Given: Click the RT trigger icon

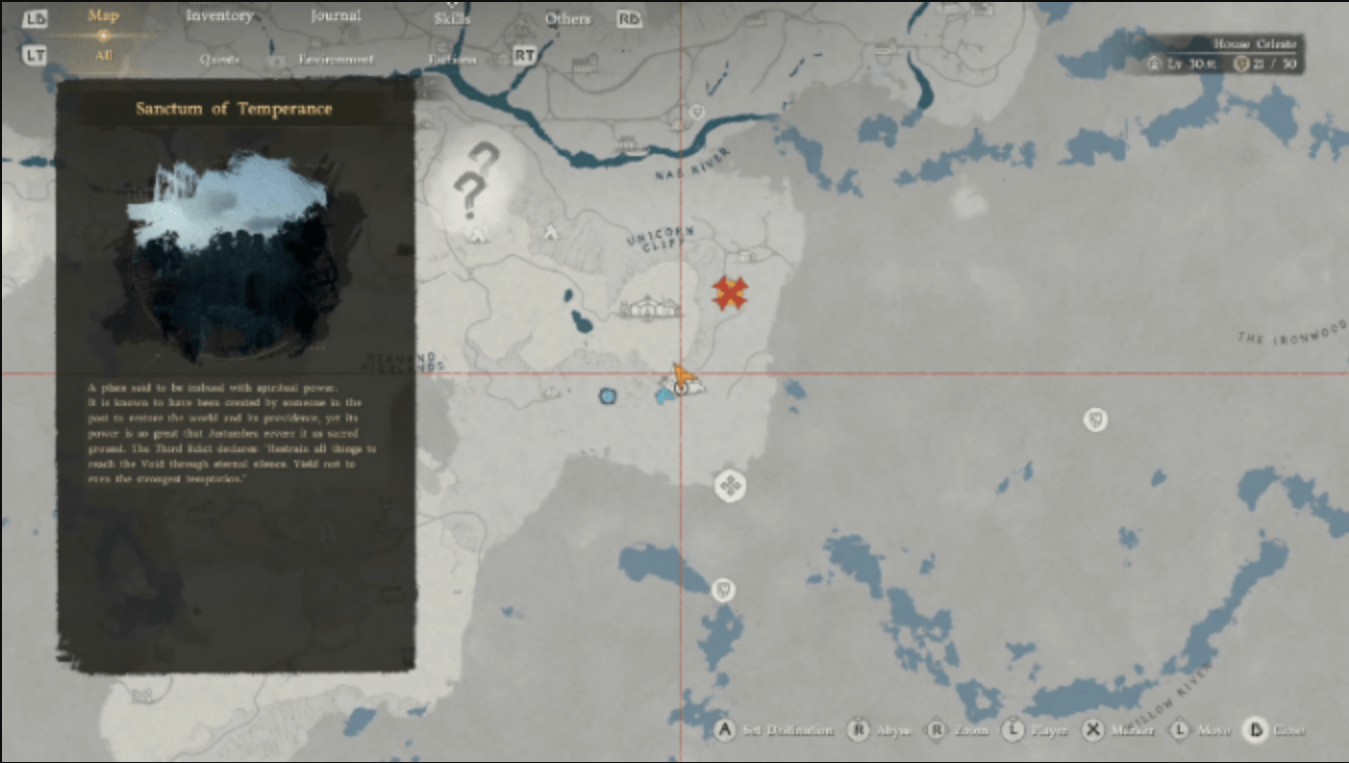Looking at the screenshot, I should tap(524, 56).
